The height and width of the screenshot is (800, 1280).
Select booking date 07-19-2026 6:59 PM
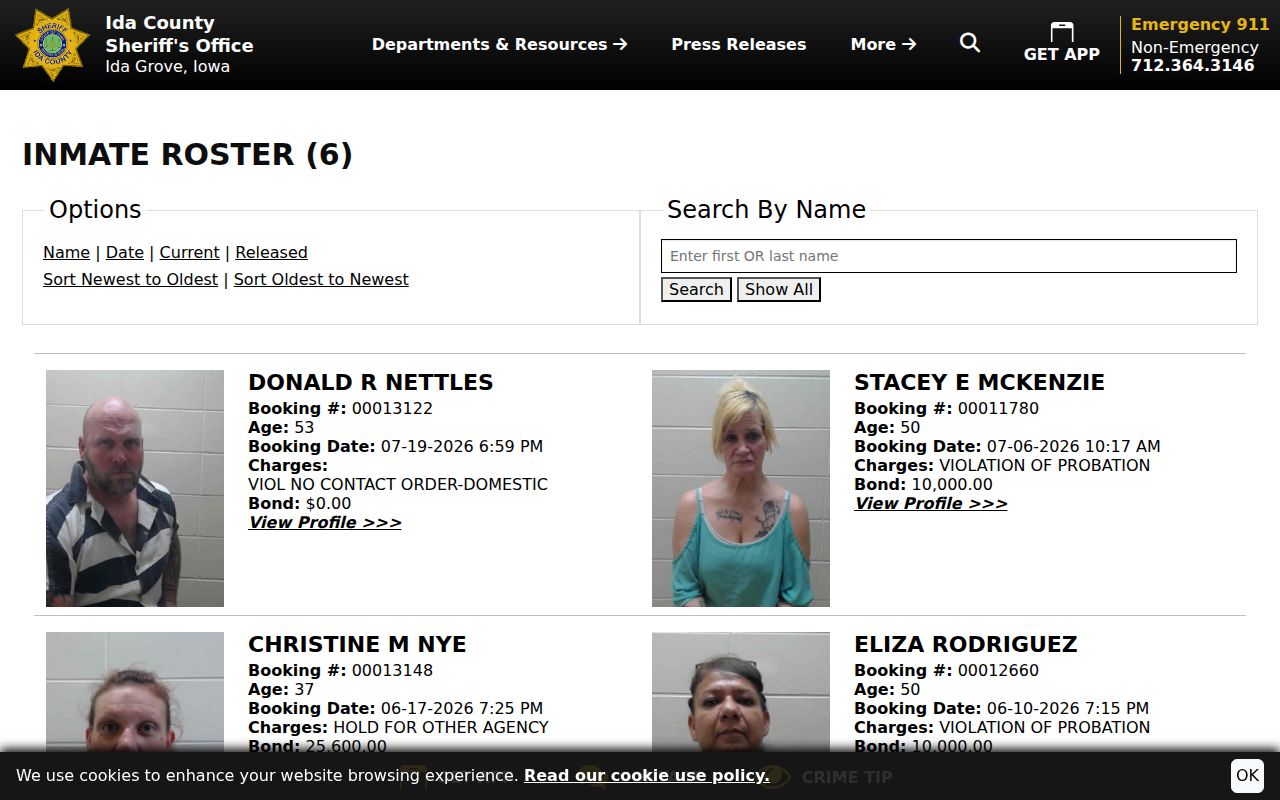coord(462,447)
